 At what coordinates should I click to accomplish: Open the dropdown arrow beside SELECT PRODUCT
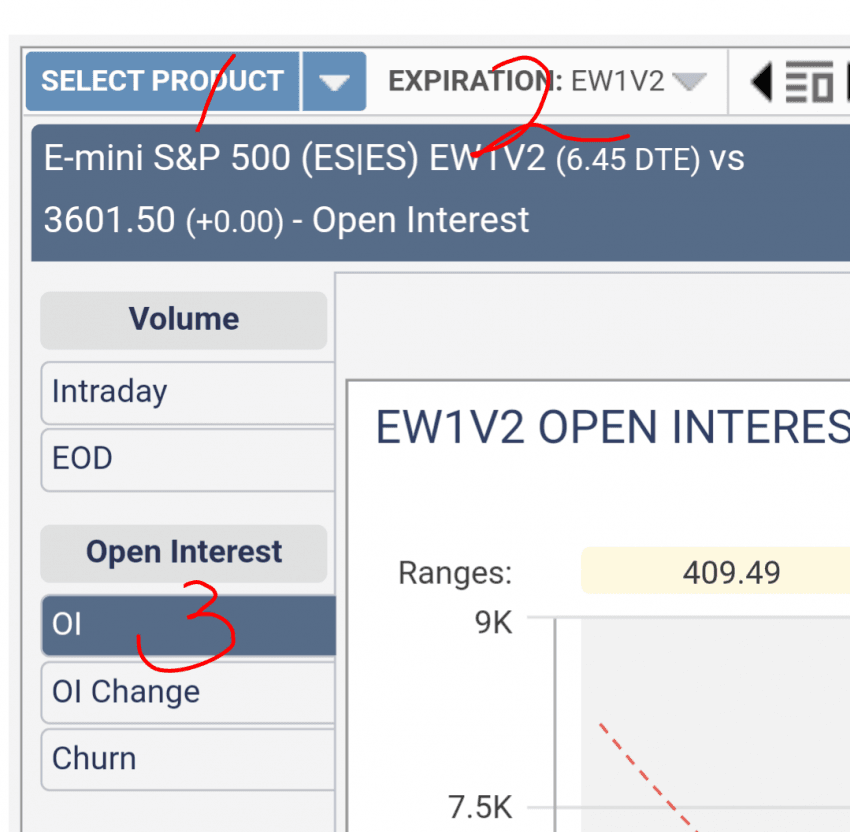333,82
